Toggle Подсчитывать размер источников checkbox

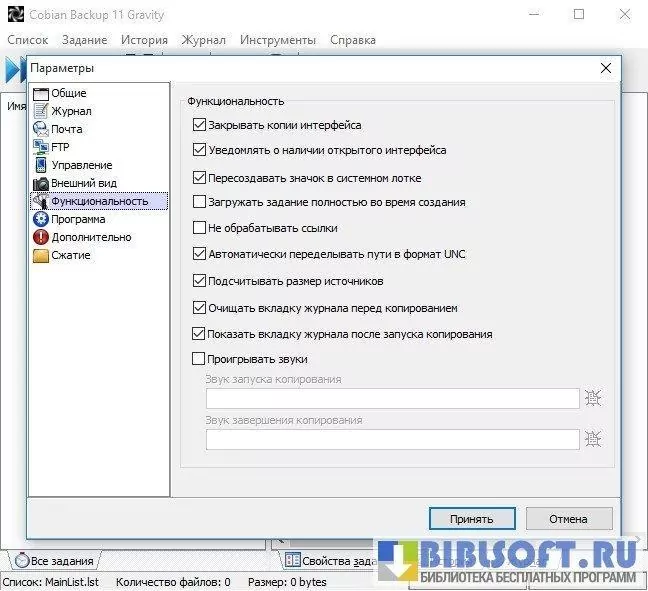(x=198, y=281)
